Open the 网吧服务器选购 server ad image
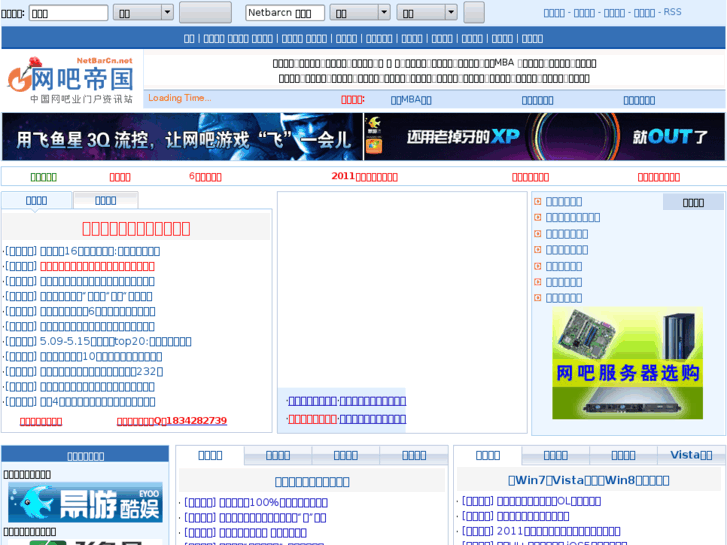727x545 pixels. click(x=627, y=363)
